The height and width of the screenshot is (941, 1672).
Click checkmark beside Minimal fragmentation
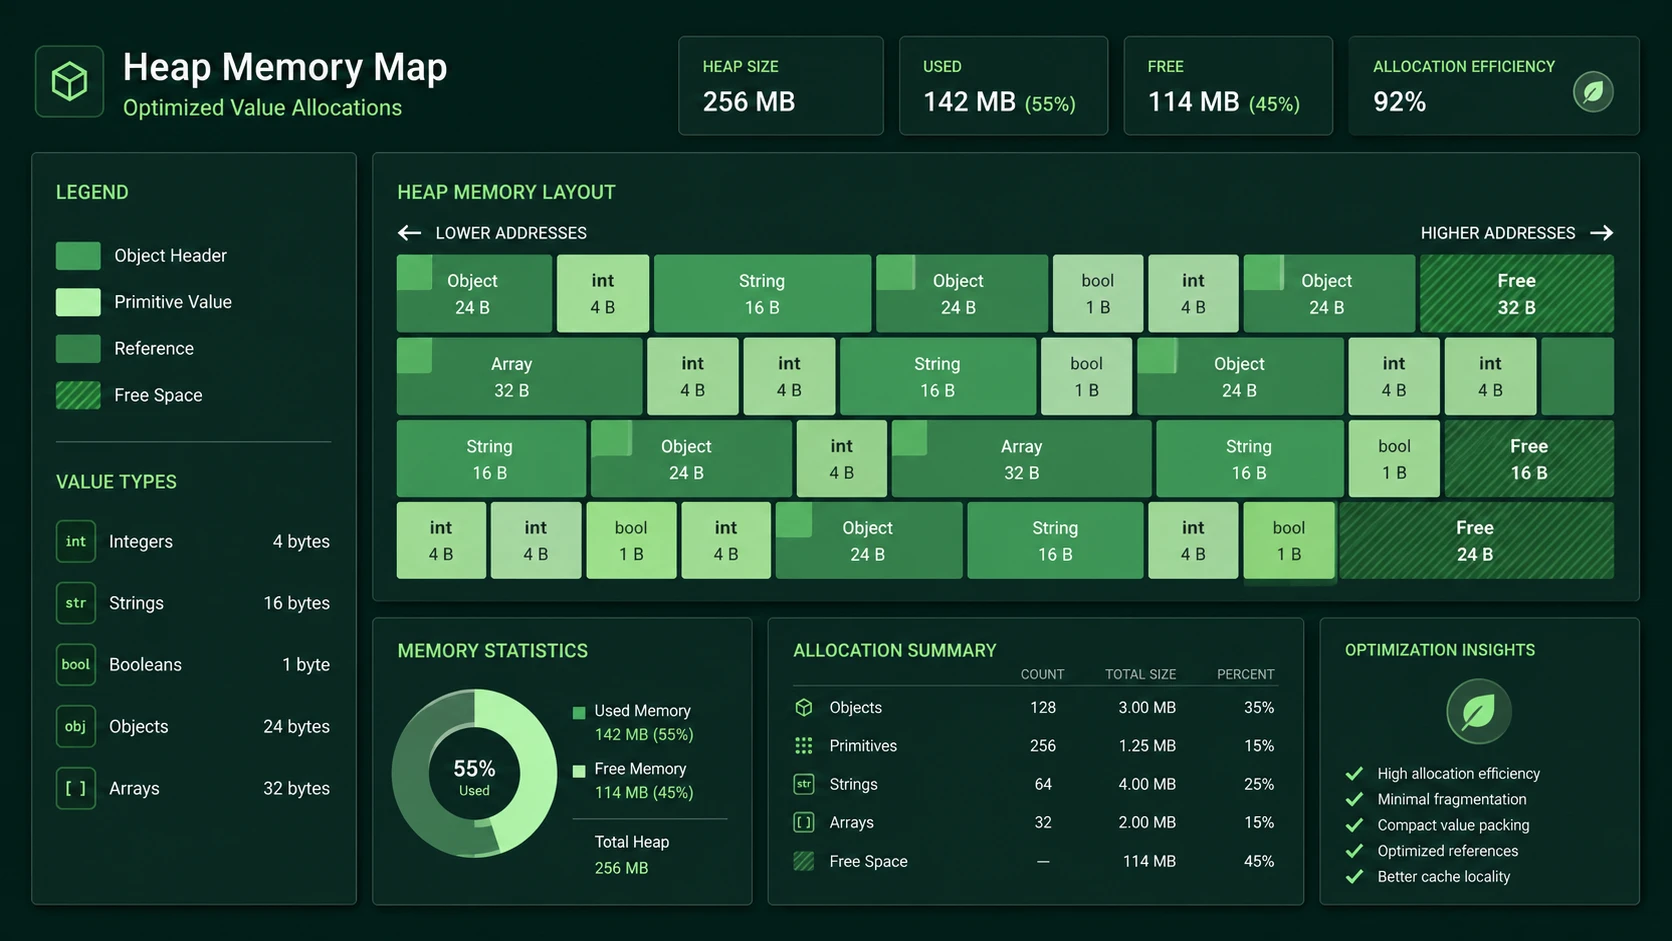pos(1355,799)
